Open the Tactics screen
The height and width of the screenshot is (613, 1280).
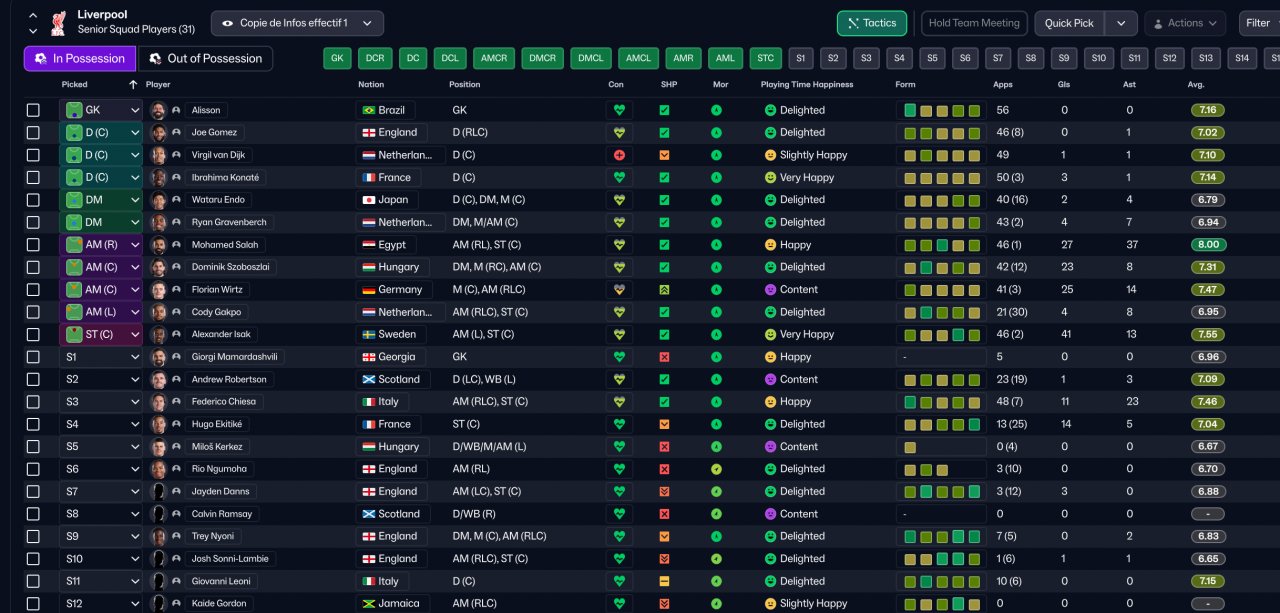872,23
